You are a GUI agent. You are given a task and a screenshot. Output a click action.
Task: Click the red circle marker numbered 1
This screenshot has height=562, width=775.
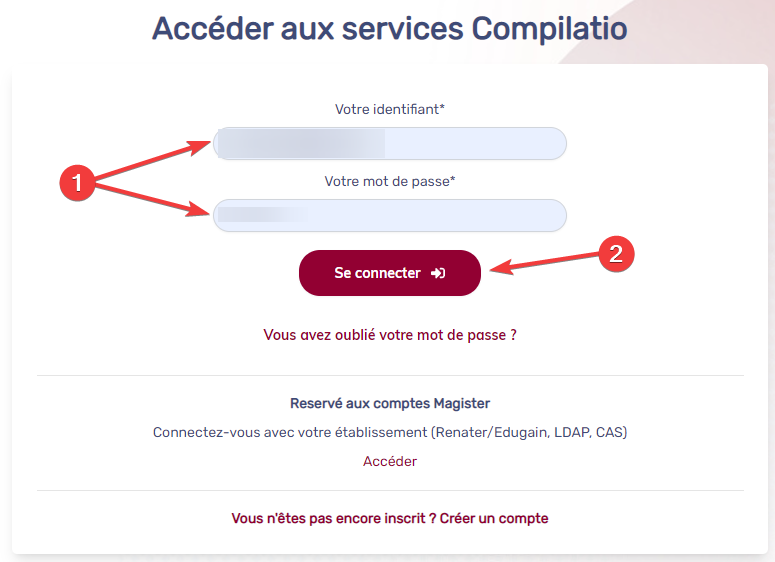pos(77,182)
